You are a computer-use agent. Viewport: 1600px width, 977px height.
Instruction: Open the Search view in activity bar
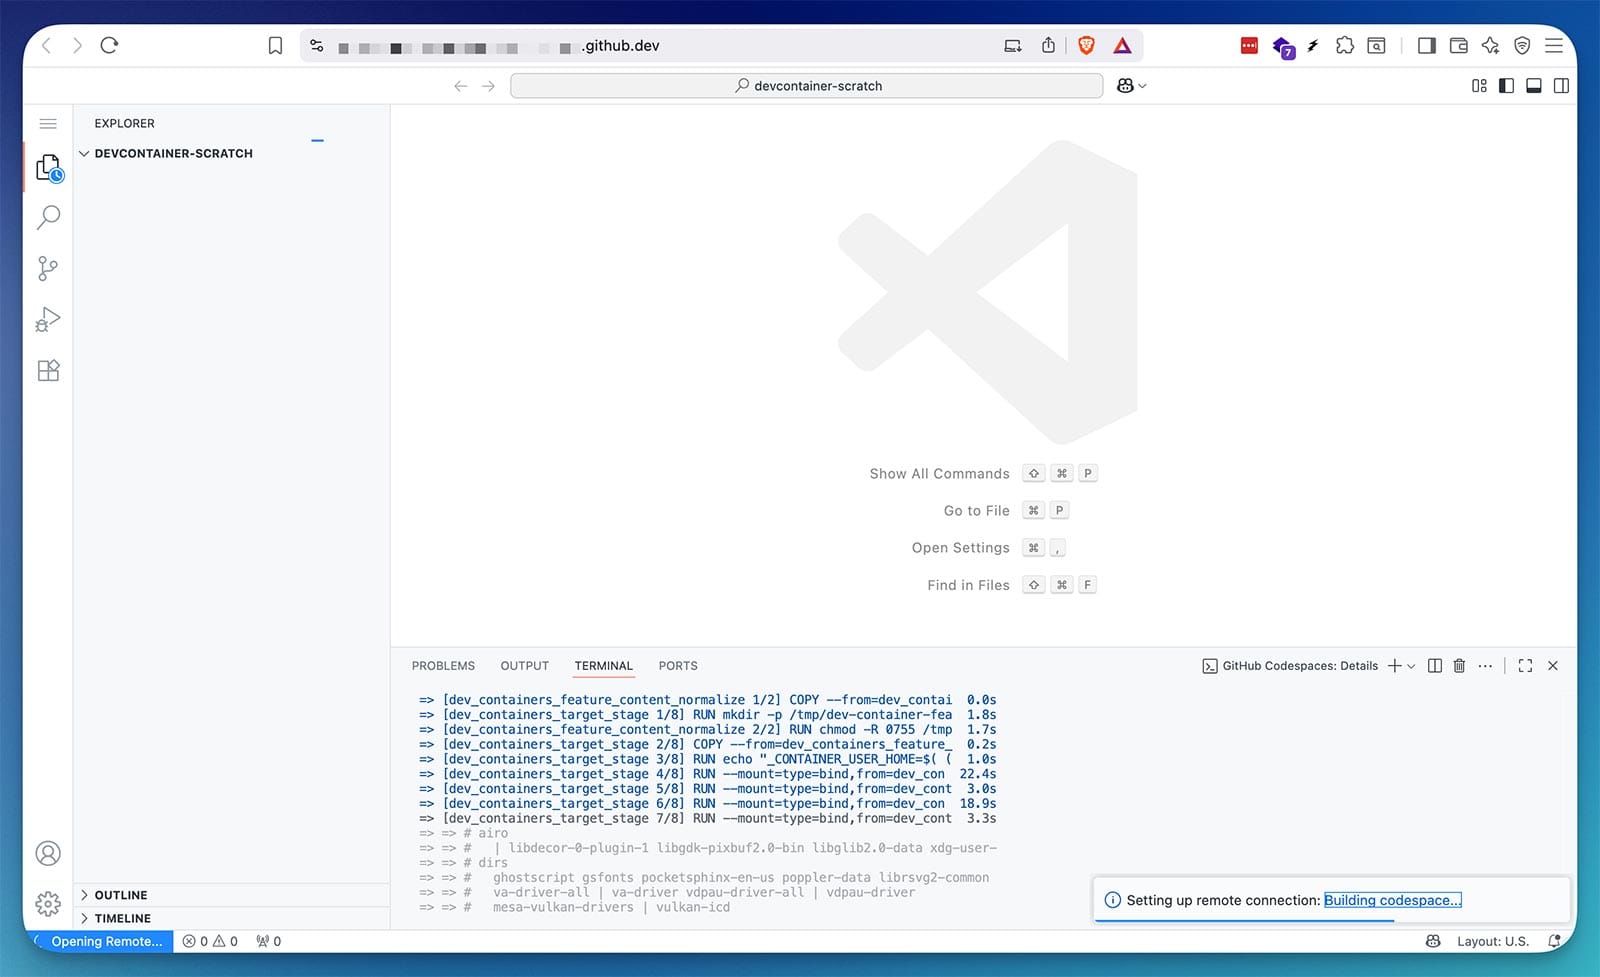click(x=48, y=217)
